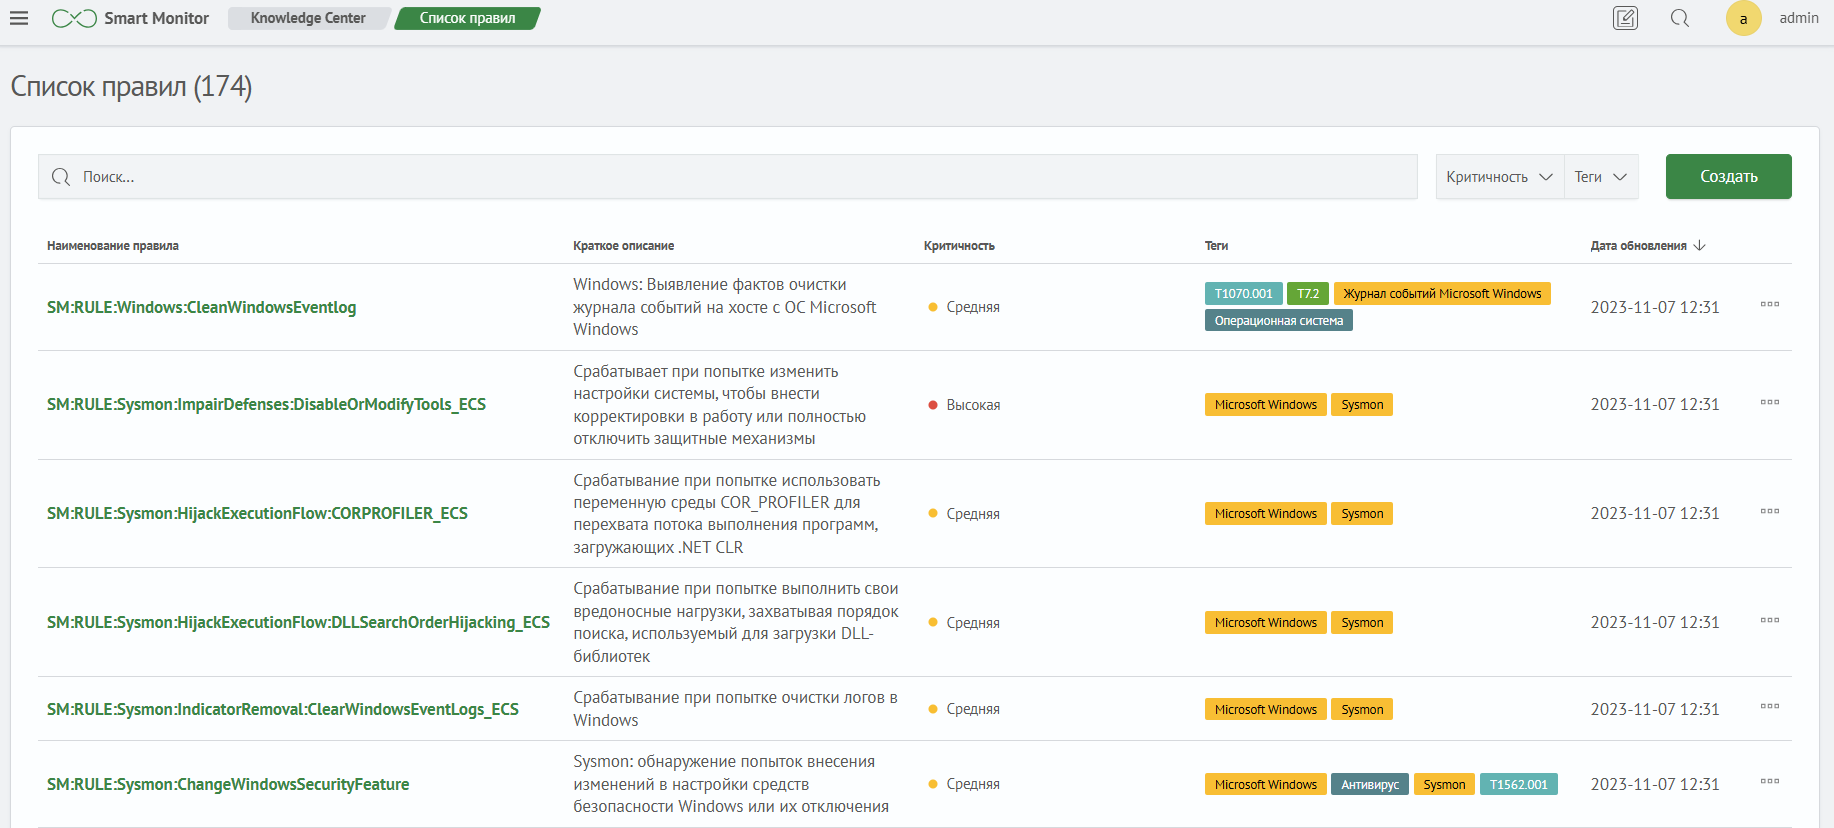The image size is (1834, 828).
Task: Click description of ClearWindowsEventLogs_ECS rule
Action: 735,709
